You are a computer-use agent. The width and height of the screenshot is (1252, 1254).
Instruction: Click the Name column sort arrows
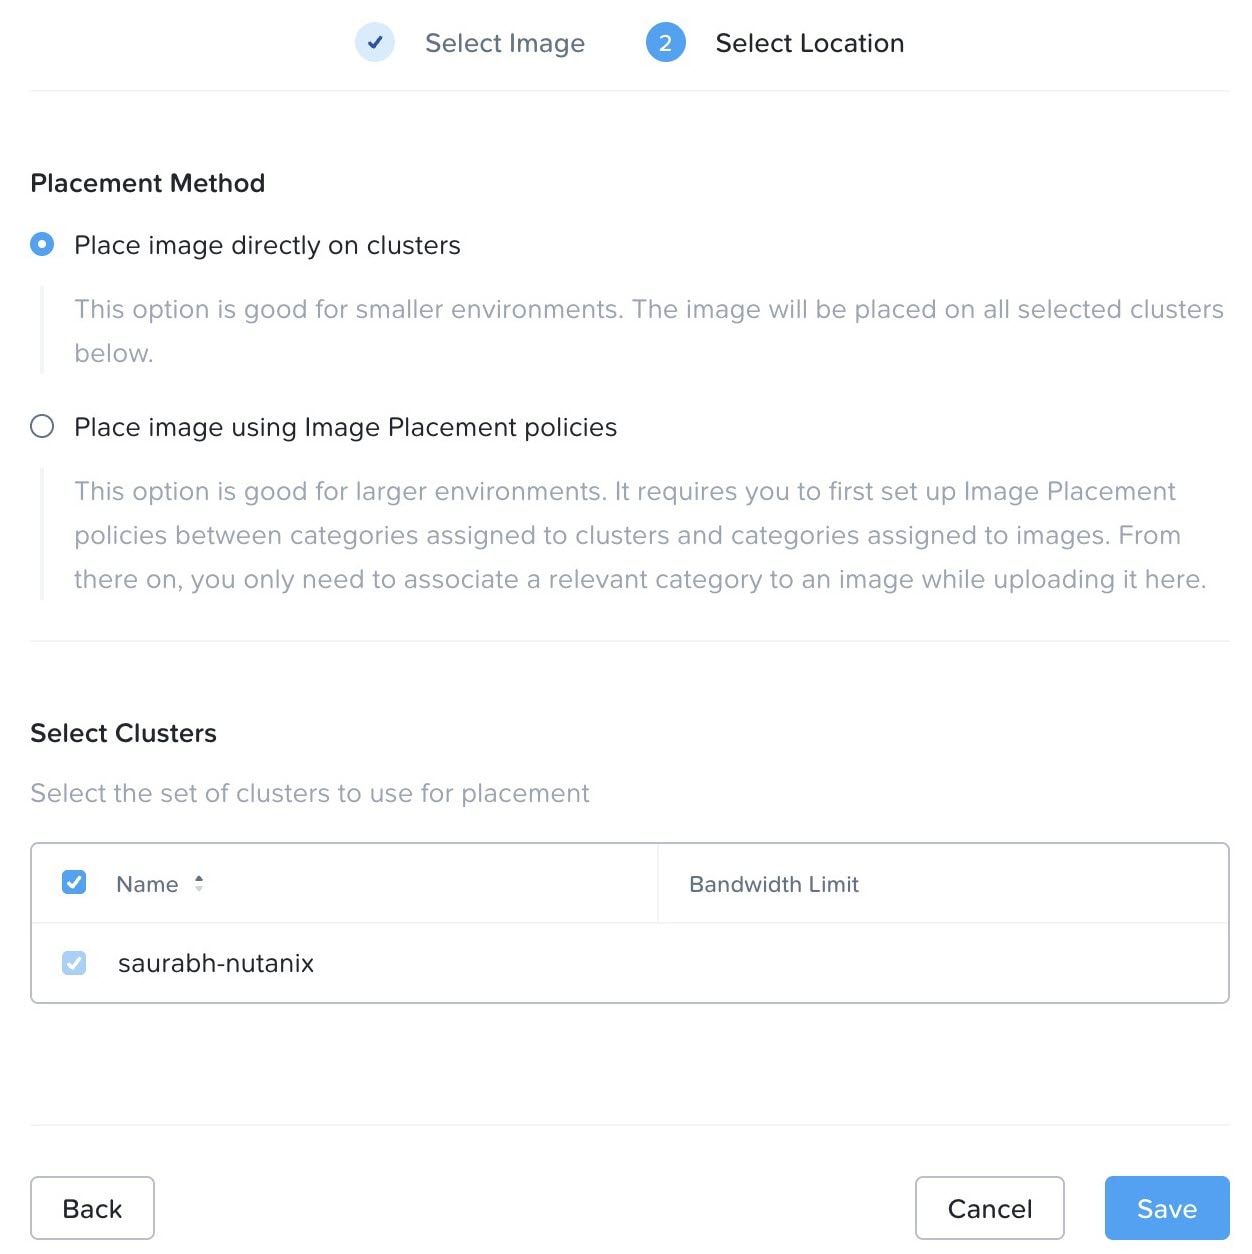199,883
